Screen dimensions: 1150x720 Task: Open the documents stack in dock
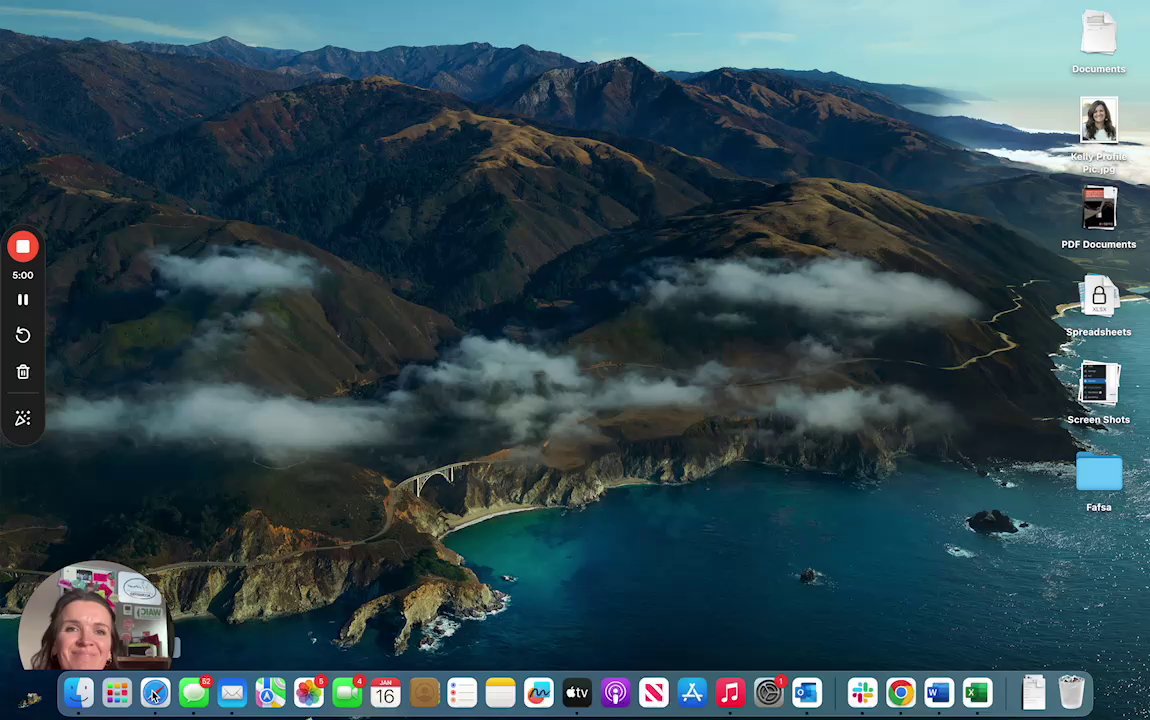pos(1033,692)
